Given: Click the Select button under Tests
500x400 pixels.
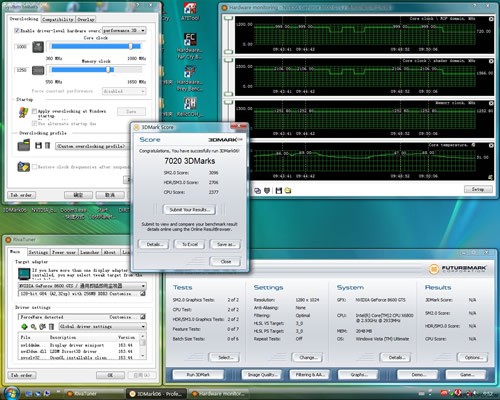Looking at the screenshot, I should (224, 357).
